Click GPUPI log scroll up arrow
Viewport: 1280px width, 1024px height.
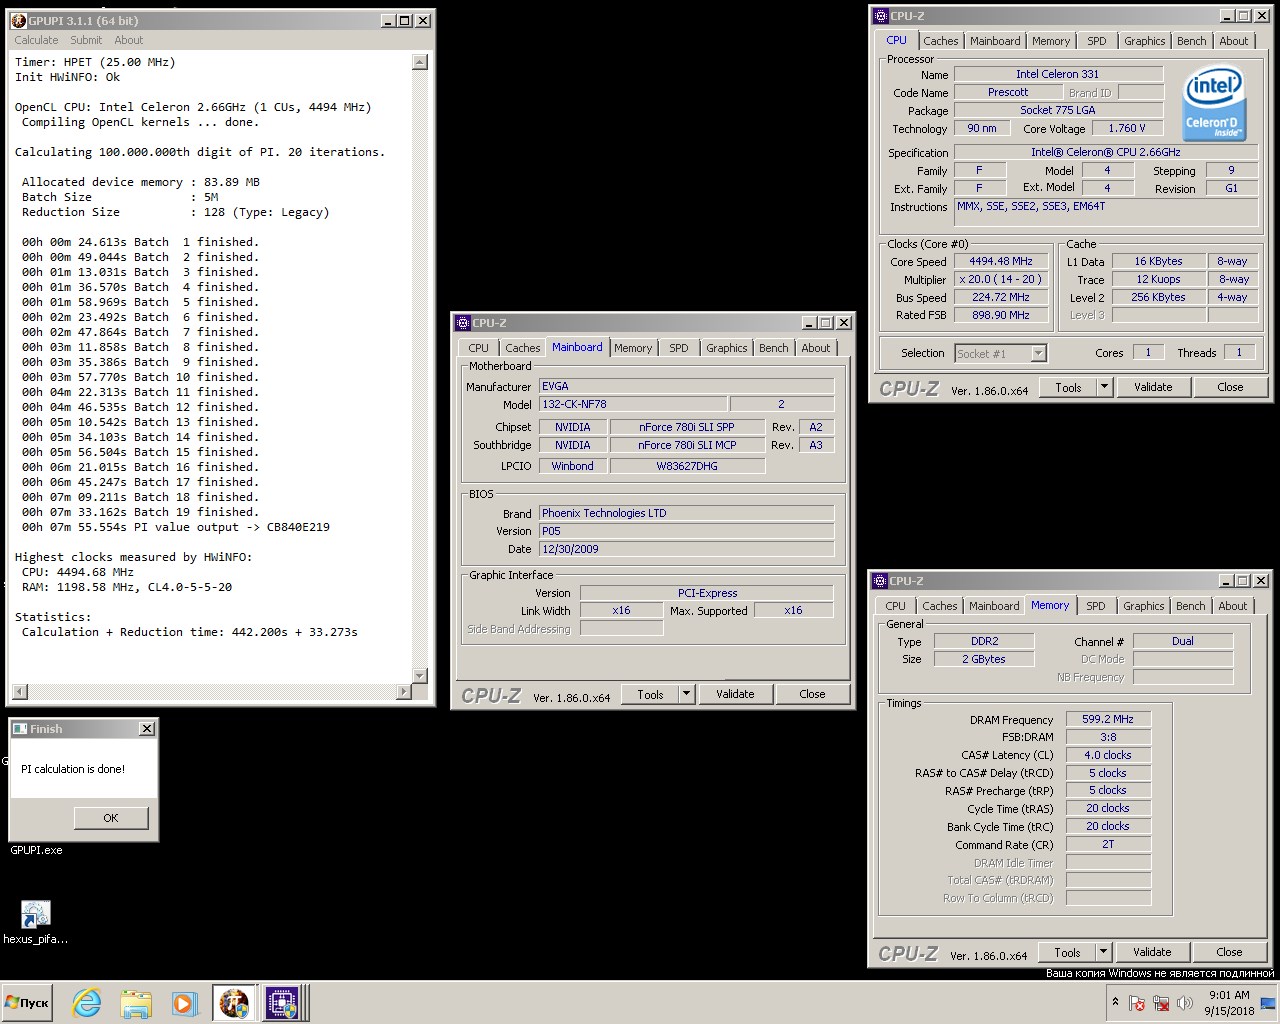(420, 62)
